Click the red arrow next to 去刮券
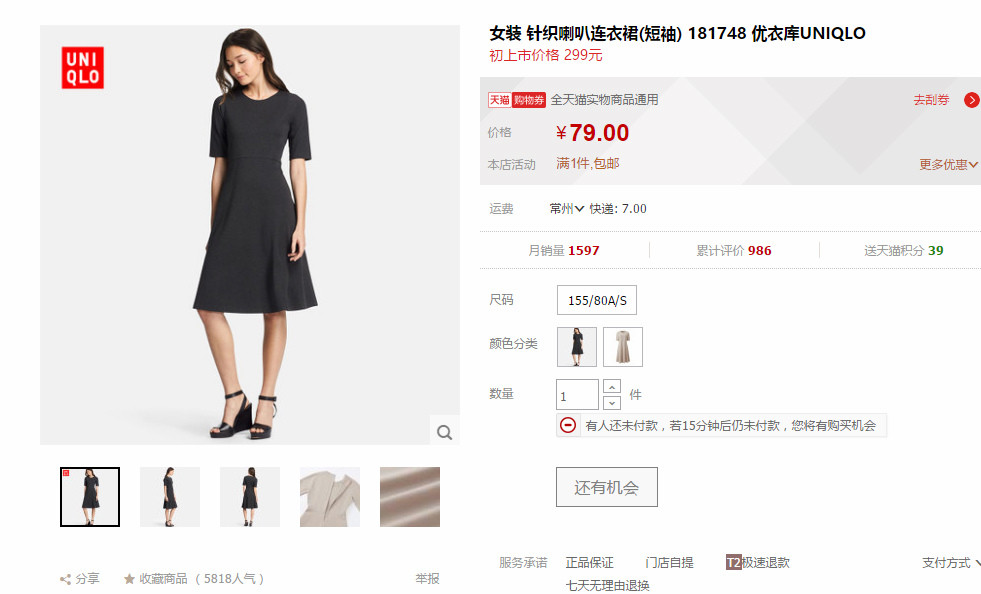Viewport: 981px width, 594px height. pos(972,100)
